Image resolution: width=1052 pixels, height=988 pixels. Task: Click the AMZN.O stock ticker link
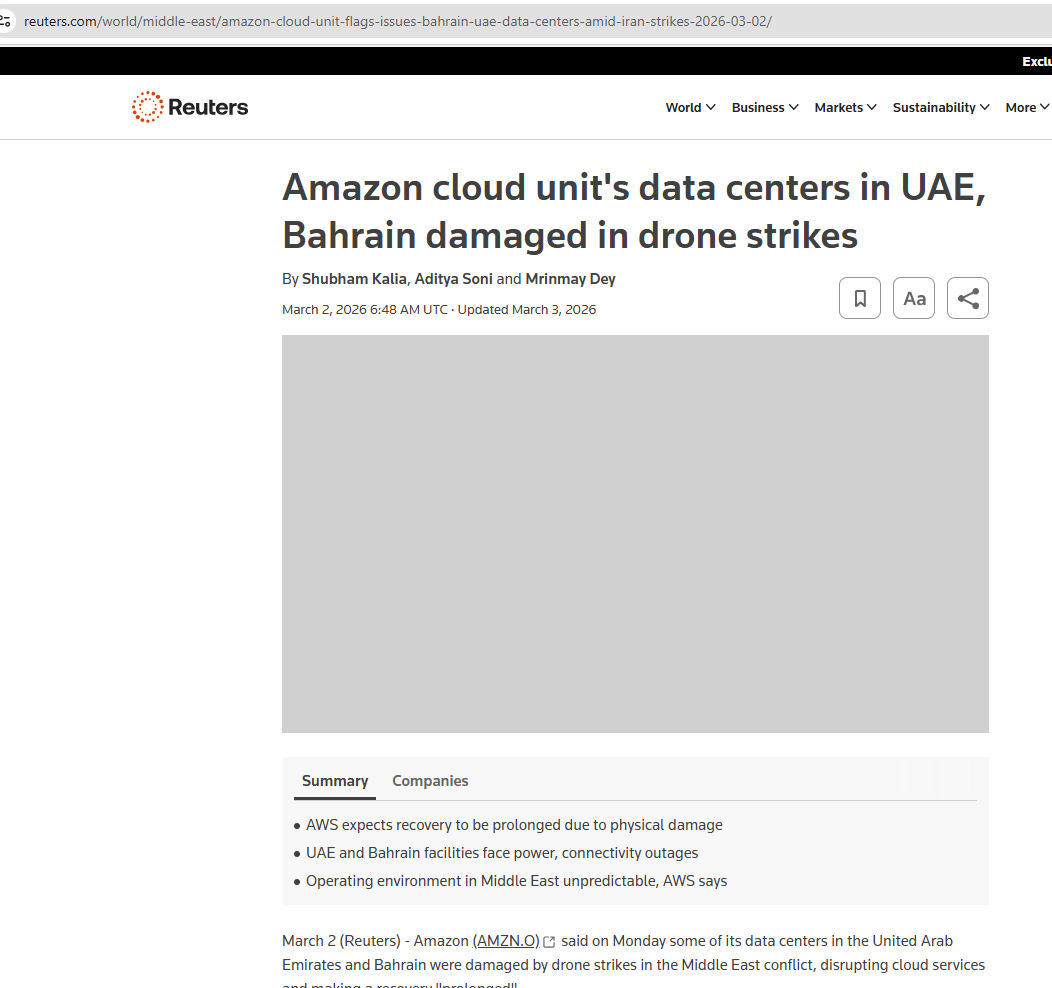[x=506, y=941]
